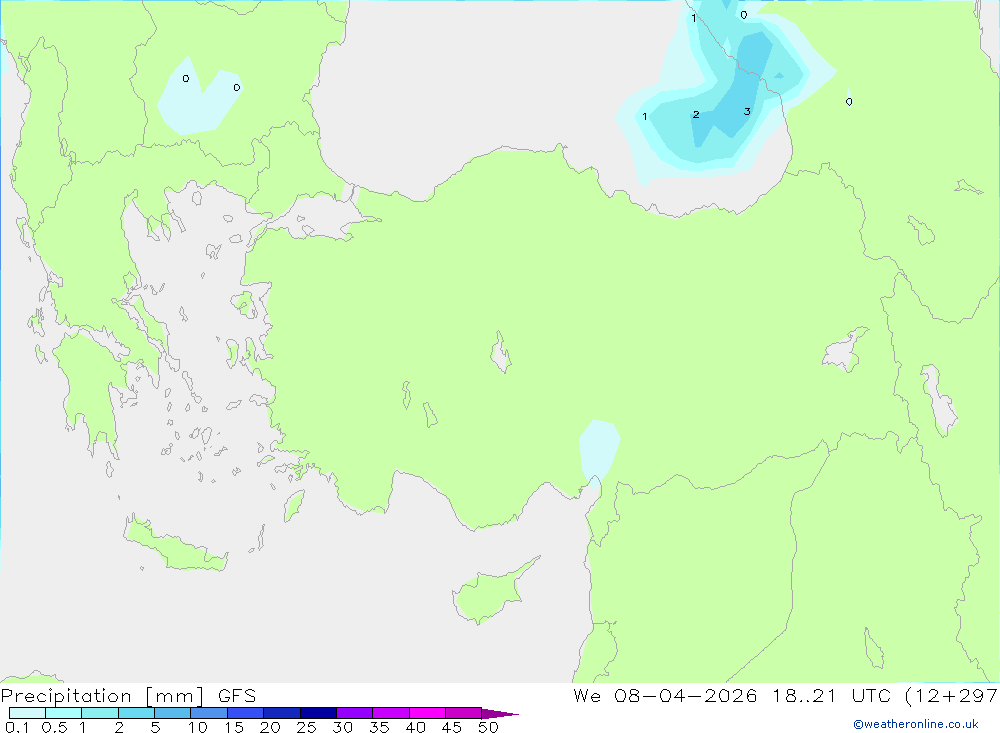Click the legend value "20"

point(270,727)
